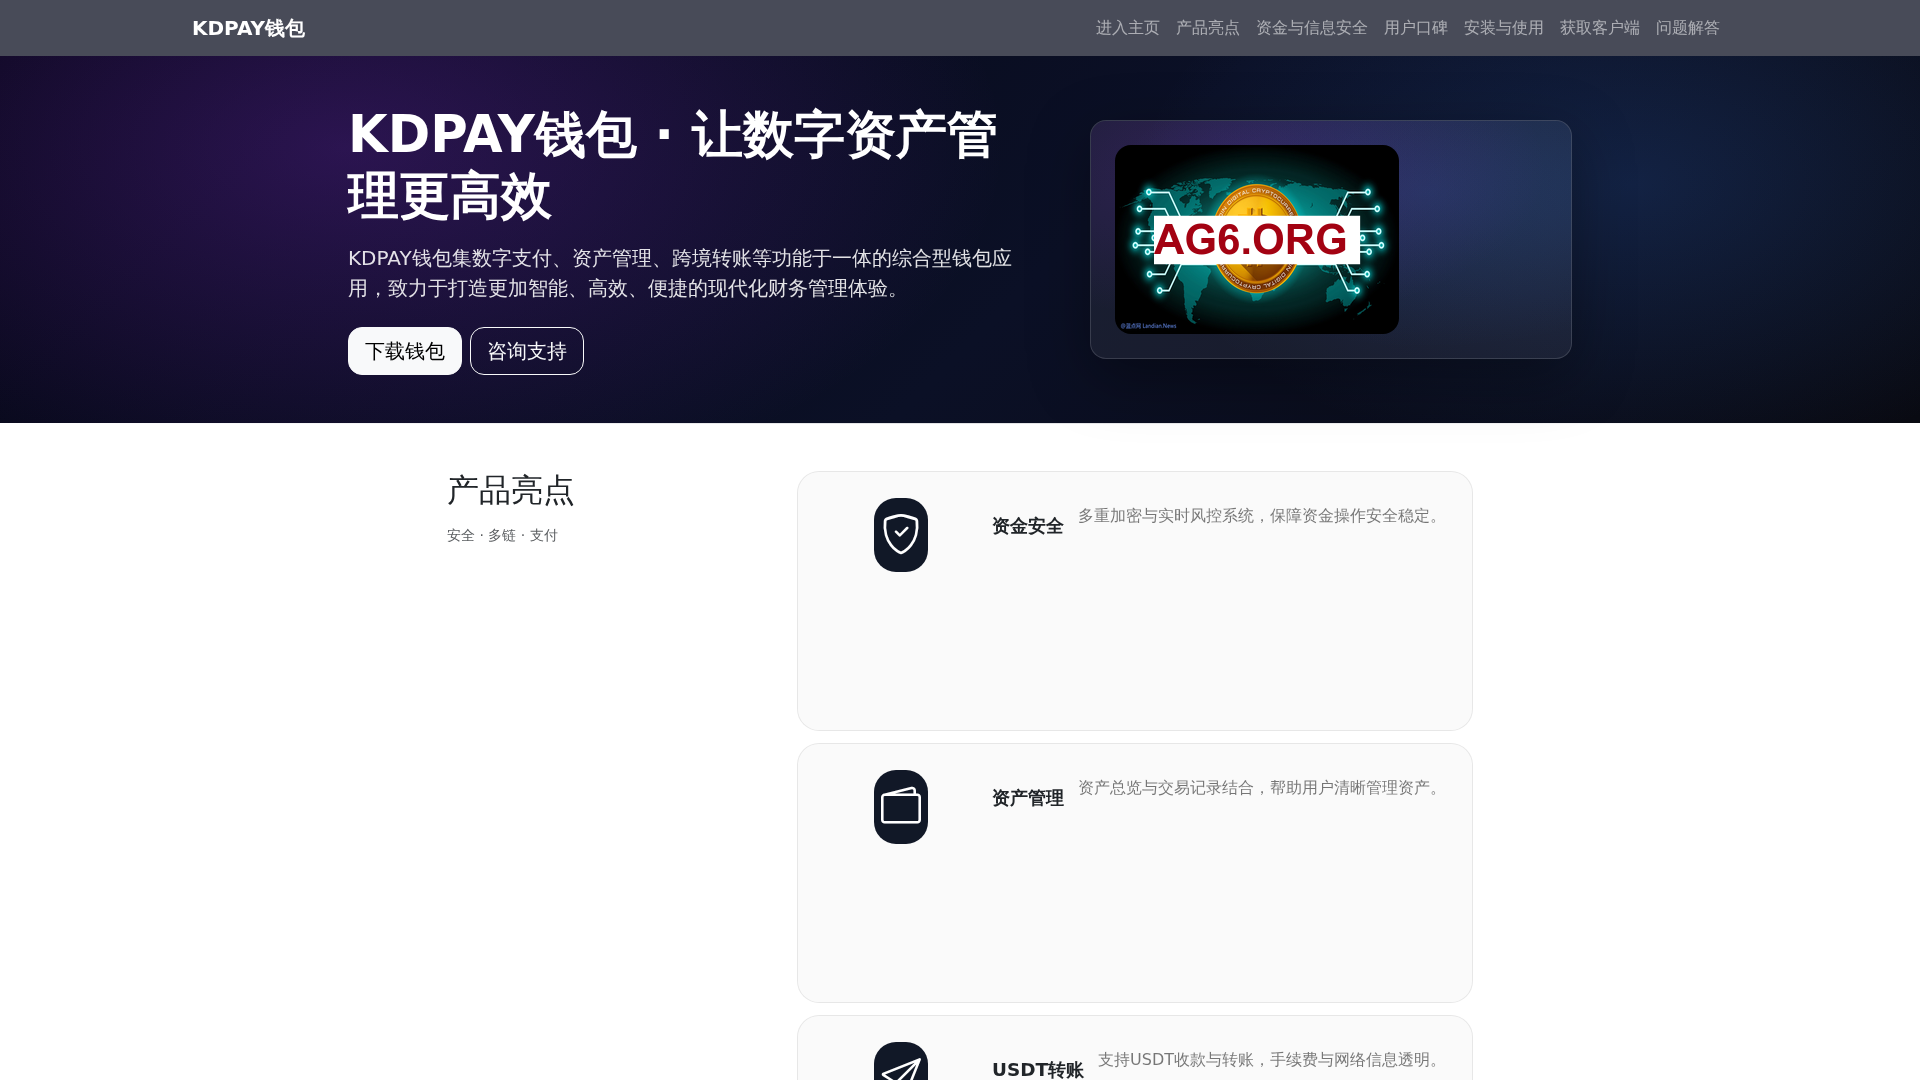
Task: Click the KDPAY钱包 logo in the header
Action: point(248,28)
